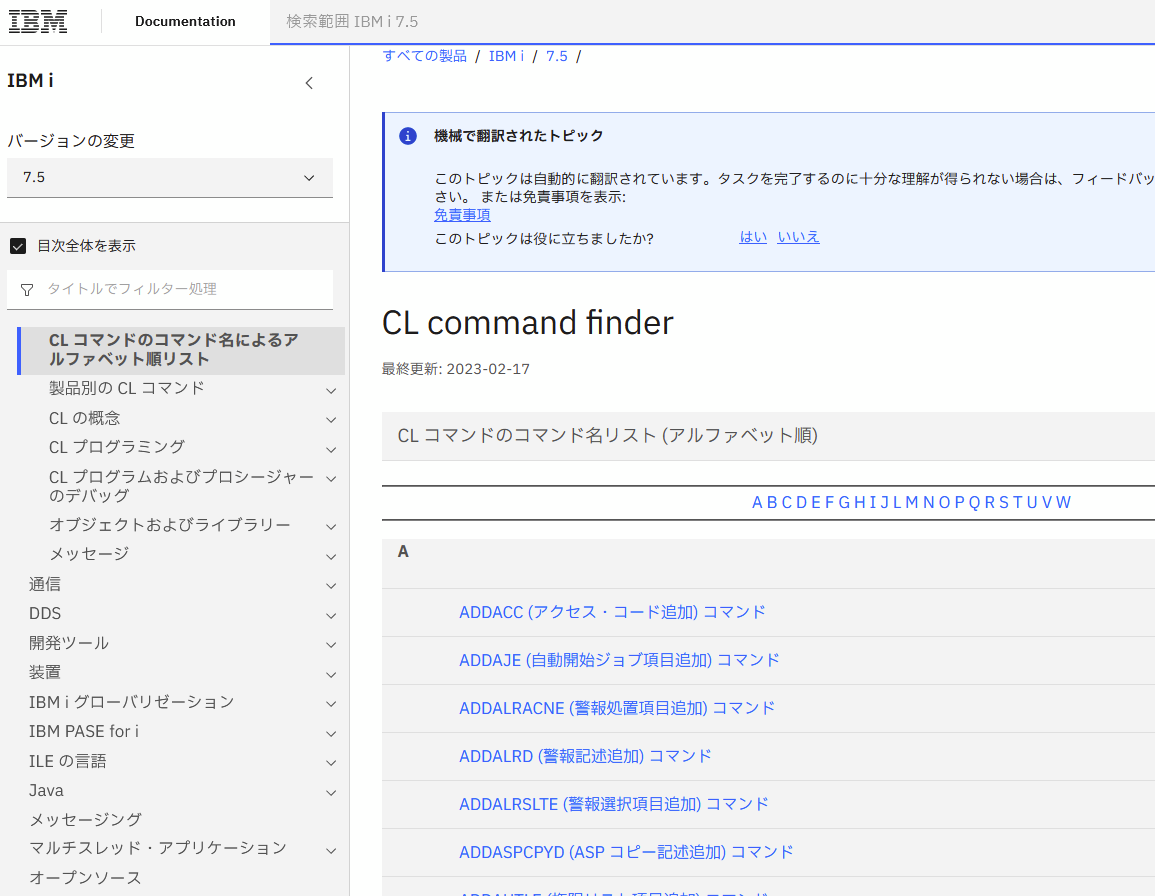Expand the IBM PASE for i section

[x=330, y=732]
